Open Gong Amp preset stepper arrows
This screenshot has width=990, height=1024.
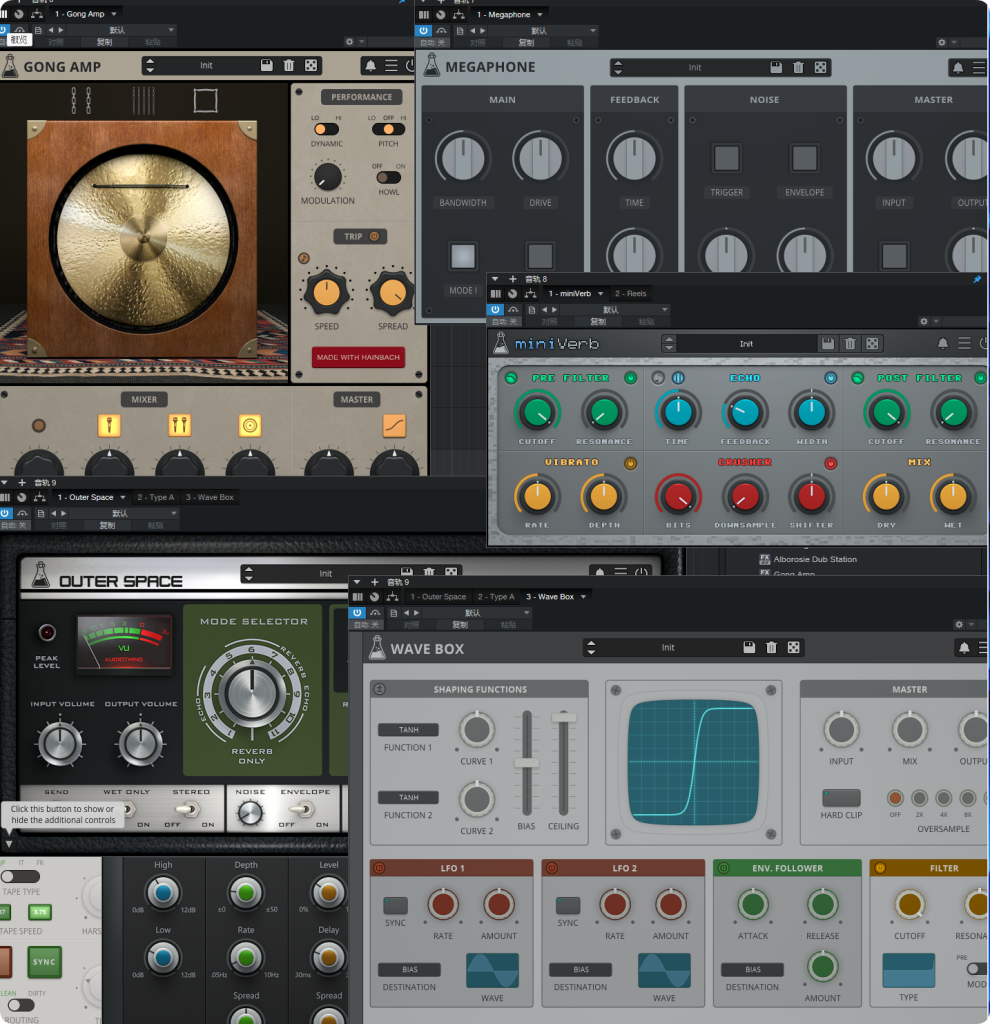coord(150,65)
